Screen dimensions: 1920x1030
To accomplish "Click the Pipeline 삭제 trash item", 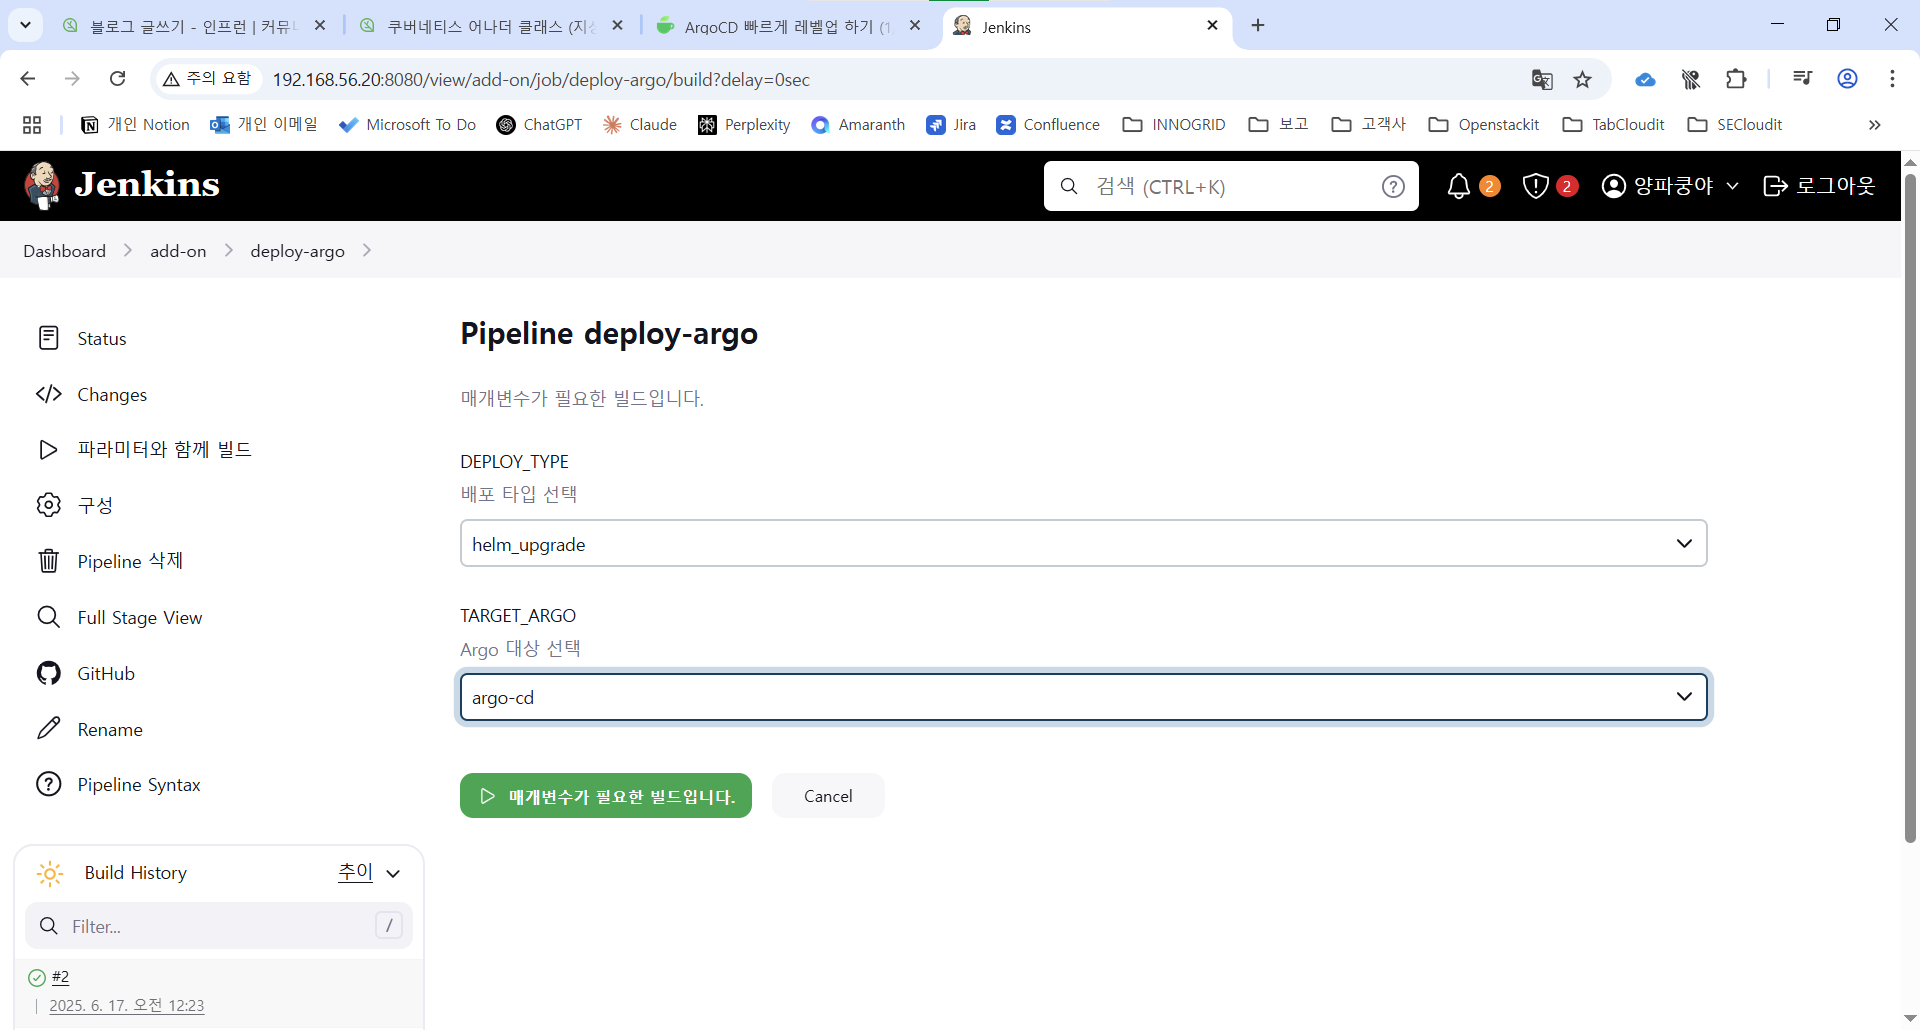I will 129,562.
